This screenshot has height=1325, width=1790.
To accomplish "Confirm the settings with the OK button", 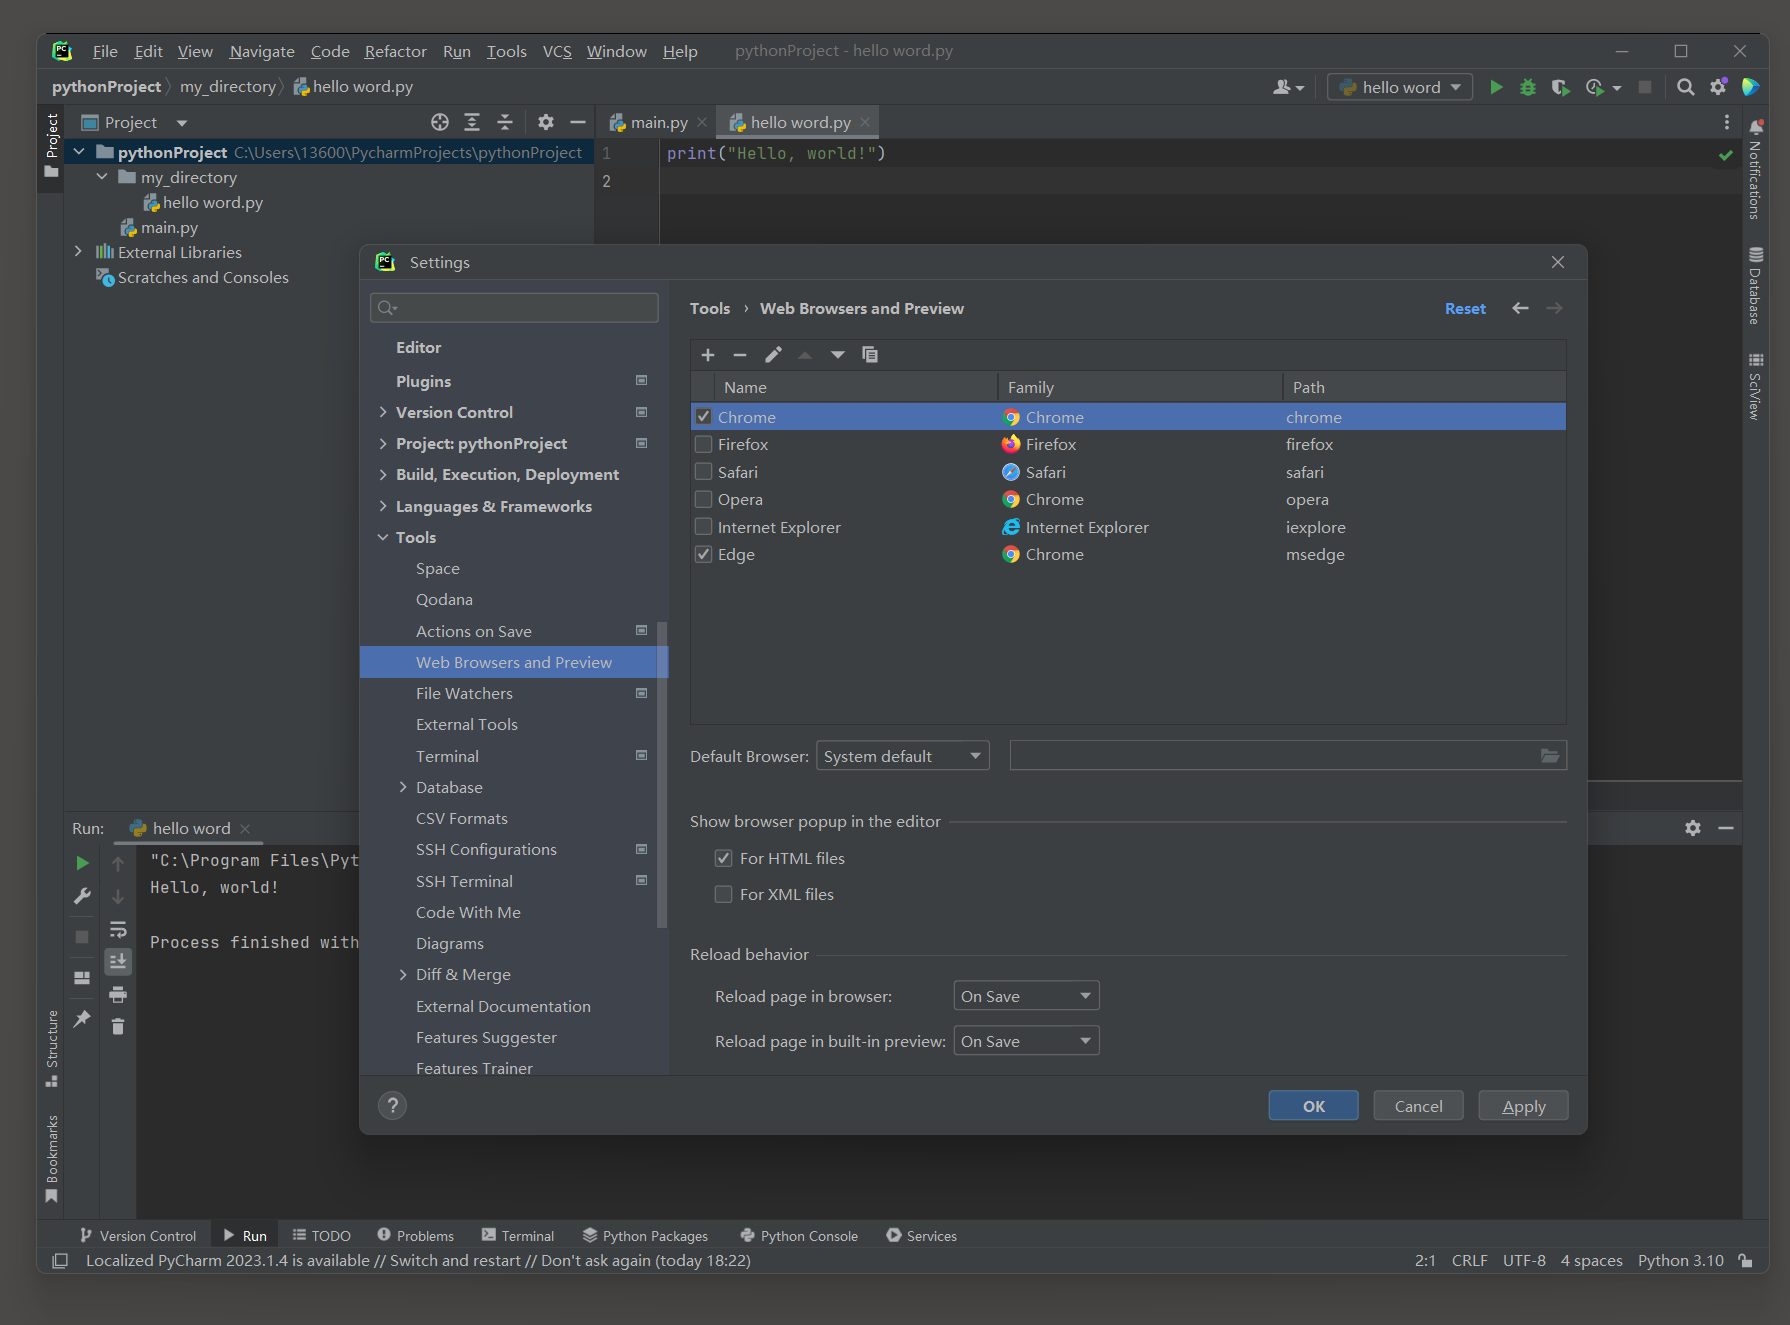I will (1314, 1106).
